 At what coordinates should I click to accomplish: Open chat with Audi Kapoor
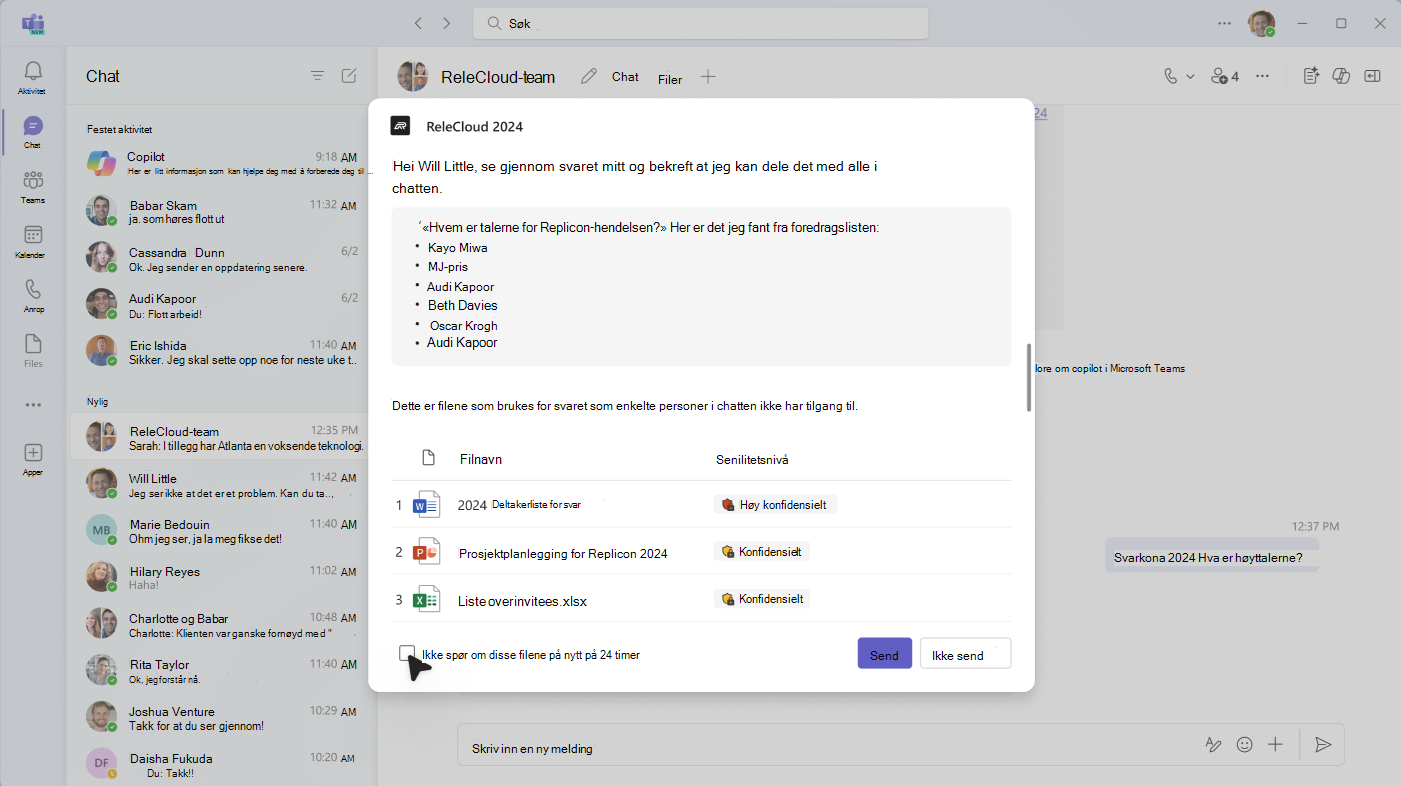click(x=223, y=305)
